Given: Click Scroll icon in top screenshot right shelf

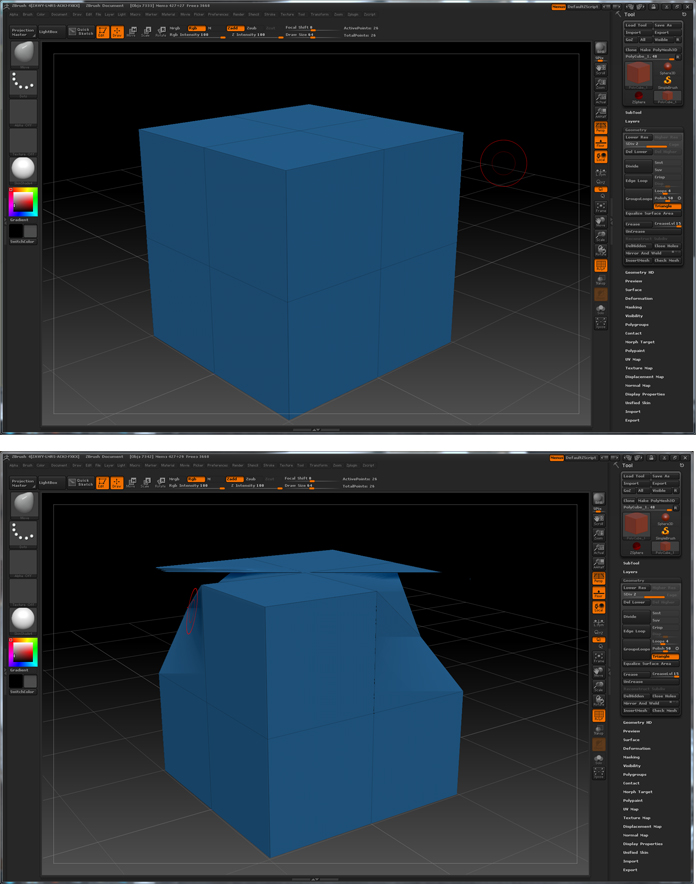Looking at the screenshot, I should click(x=601, y=70).
